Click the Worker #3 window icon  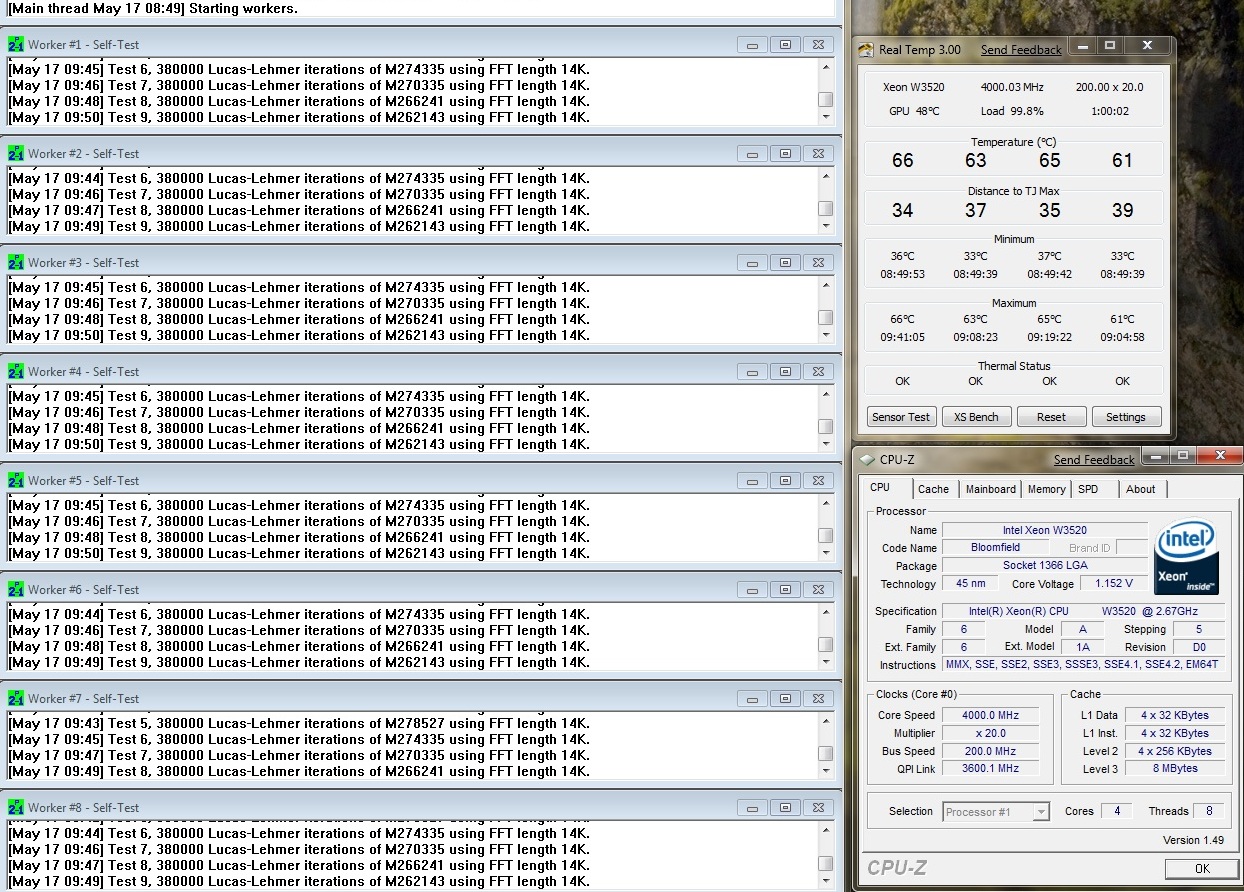point(16,263)
